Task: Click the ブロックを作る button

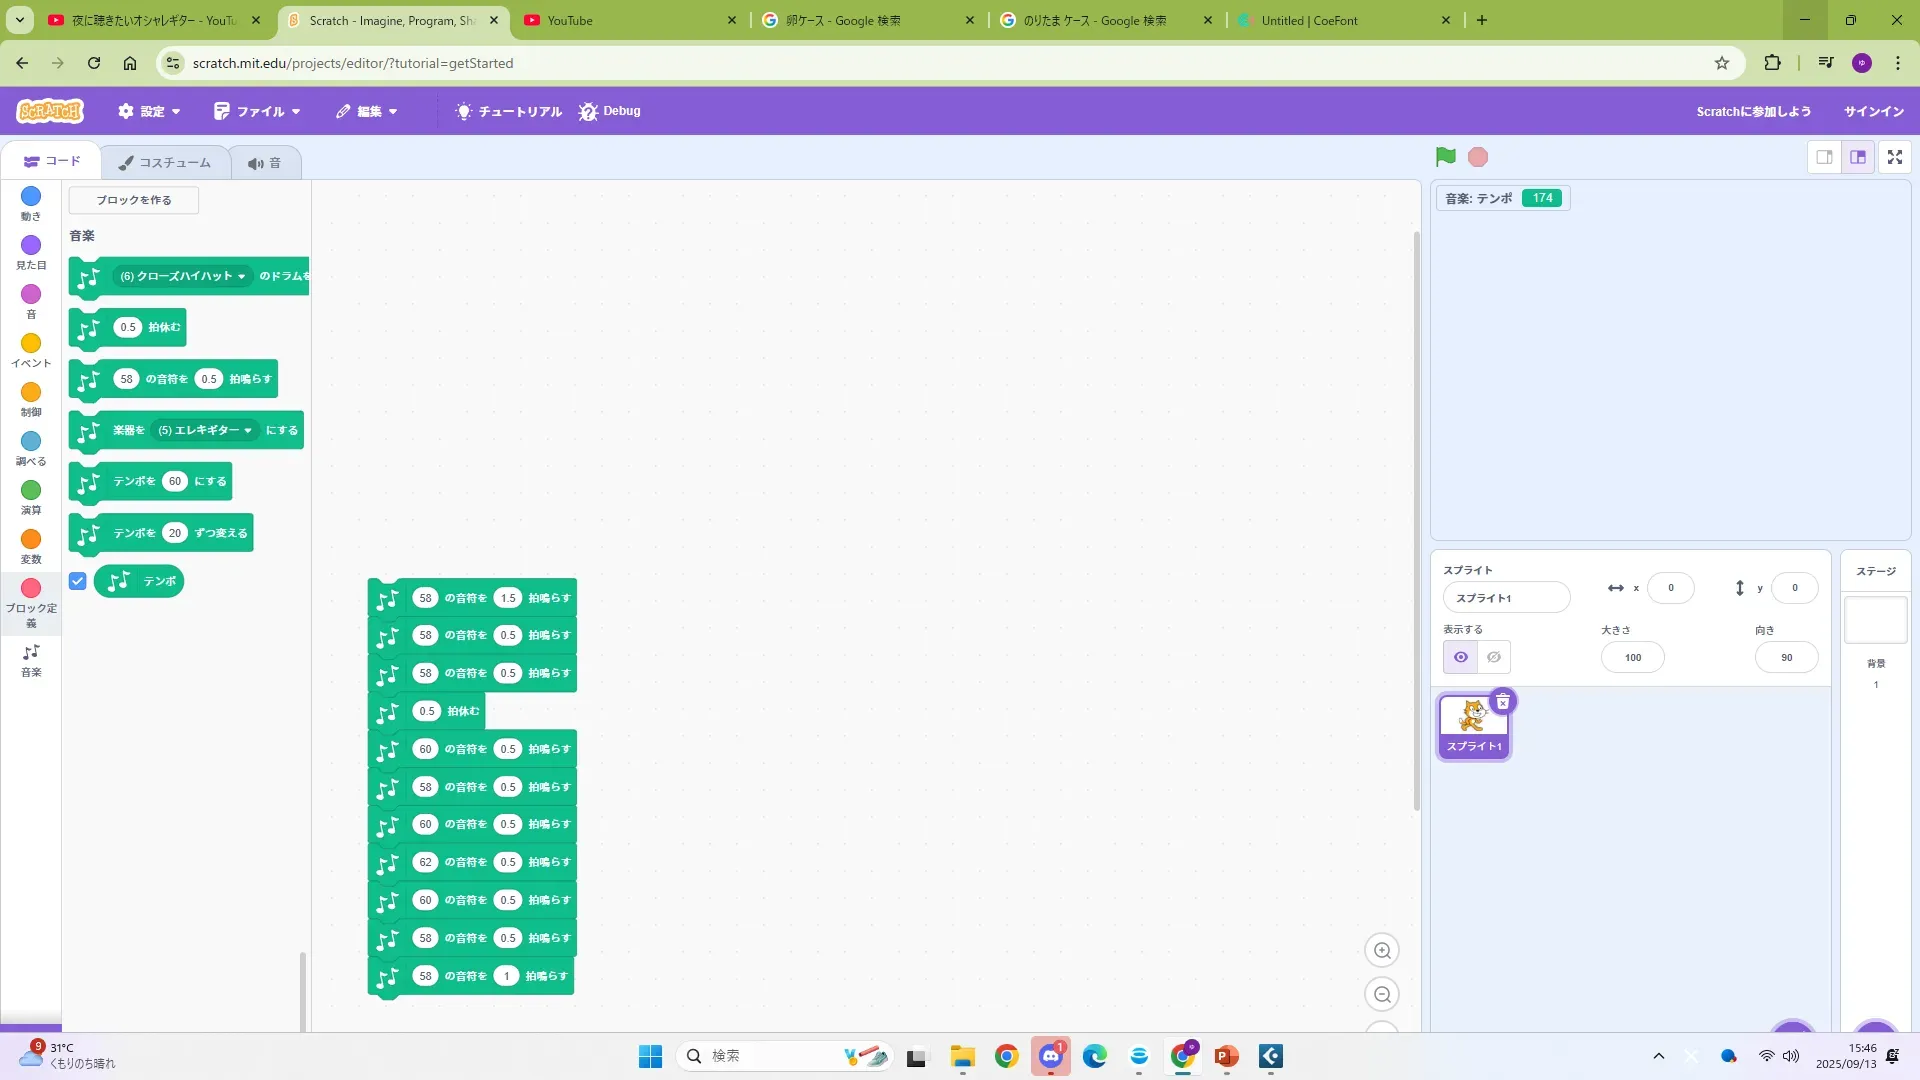Action: (x=134, y=200)
